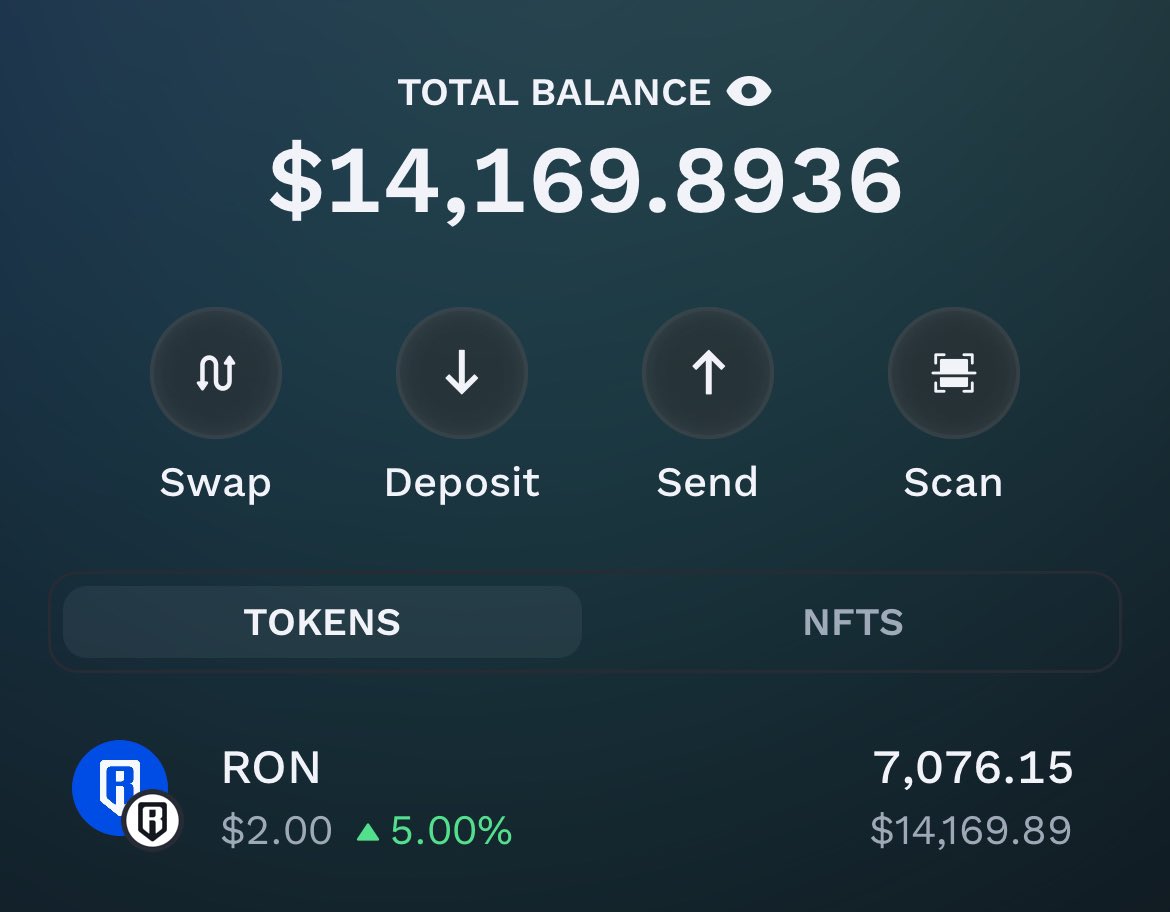The image size is (1170, 912).
Task: Click the $2.00 RON price
Action: pos(276,830)
